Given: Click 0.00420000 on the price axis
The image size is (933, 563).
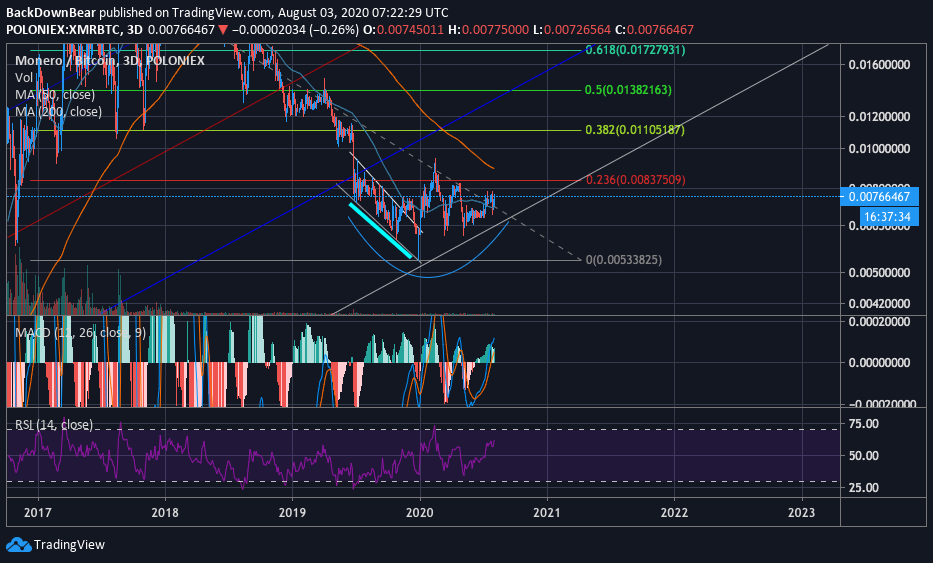Looking at the screenshot, I should [879, 304].
